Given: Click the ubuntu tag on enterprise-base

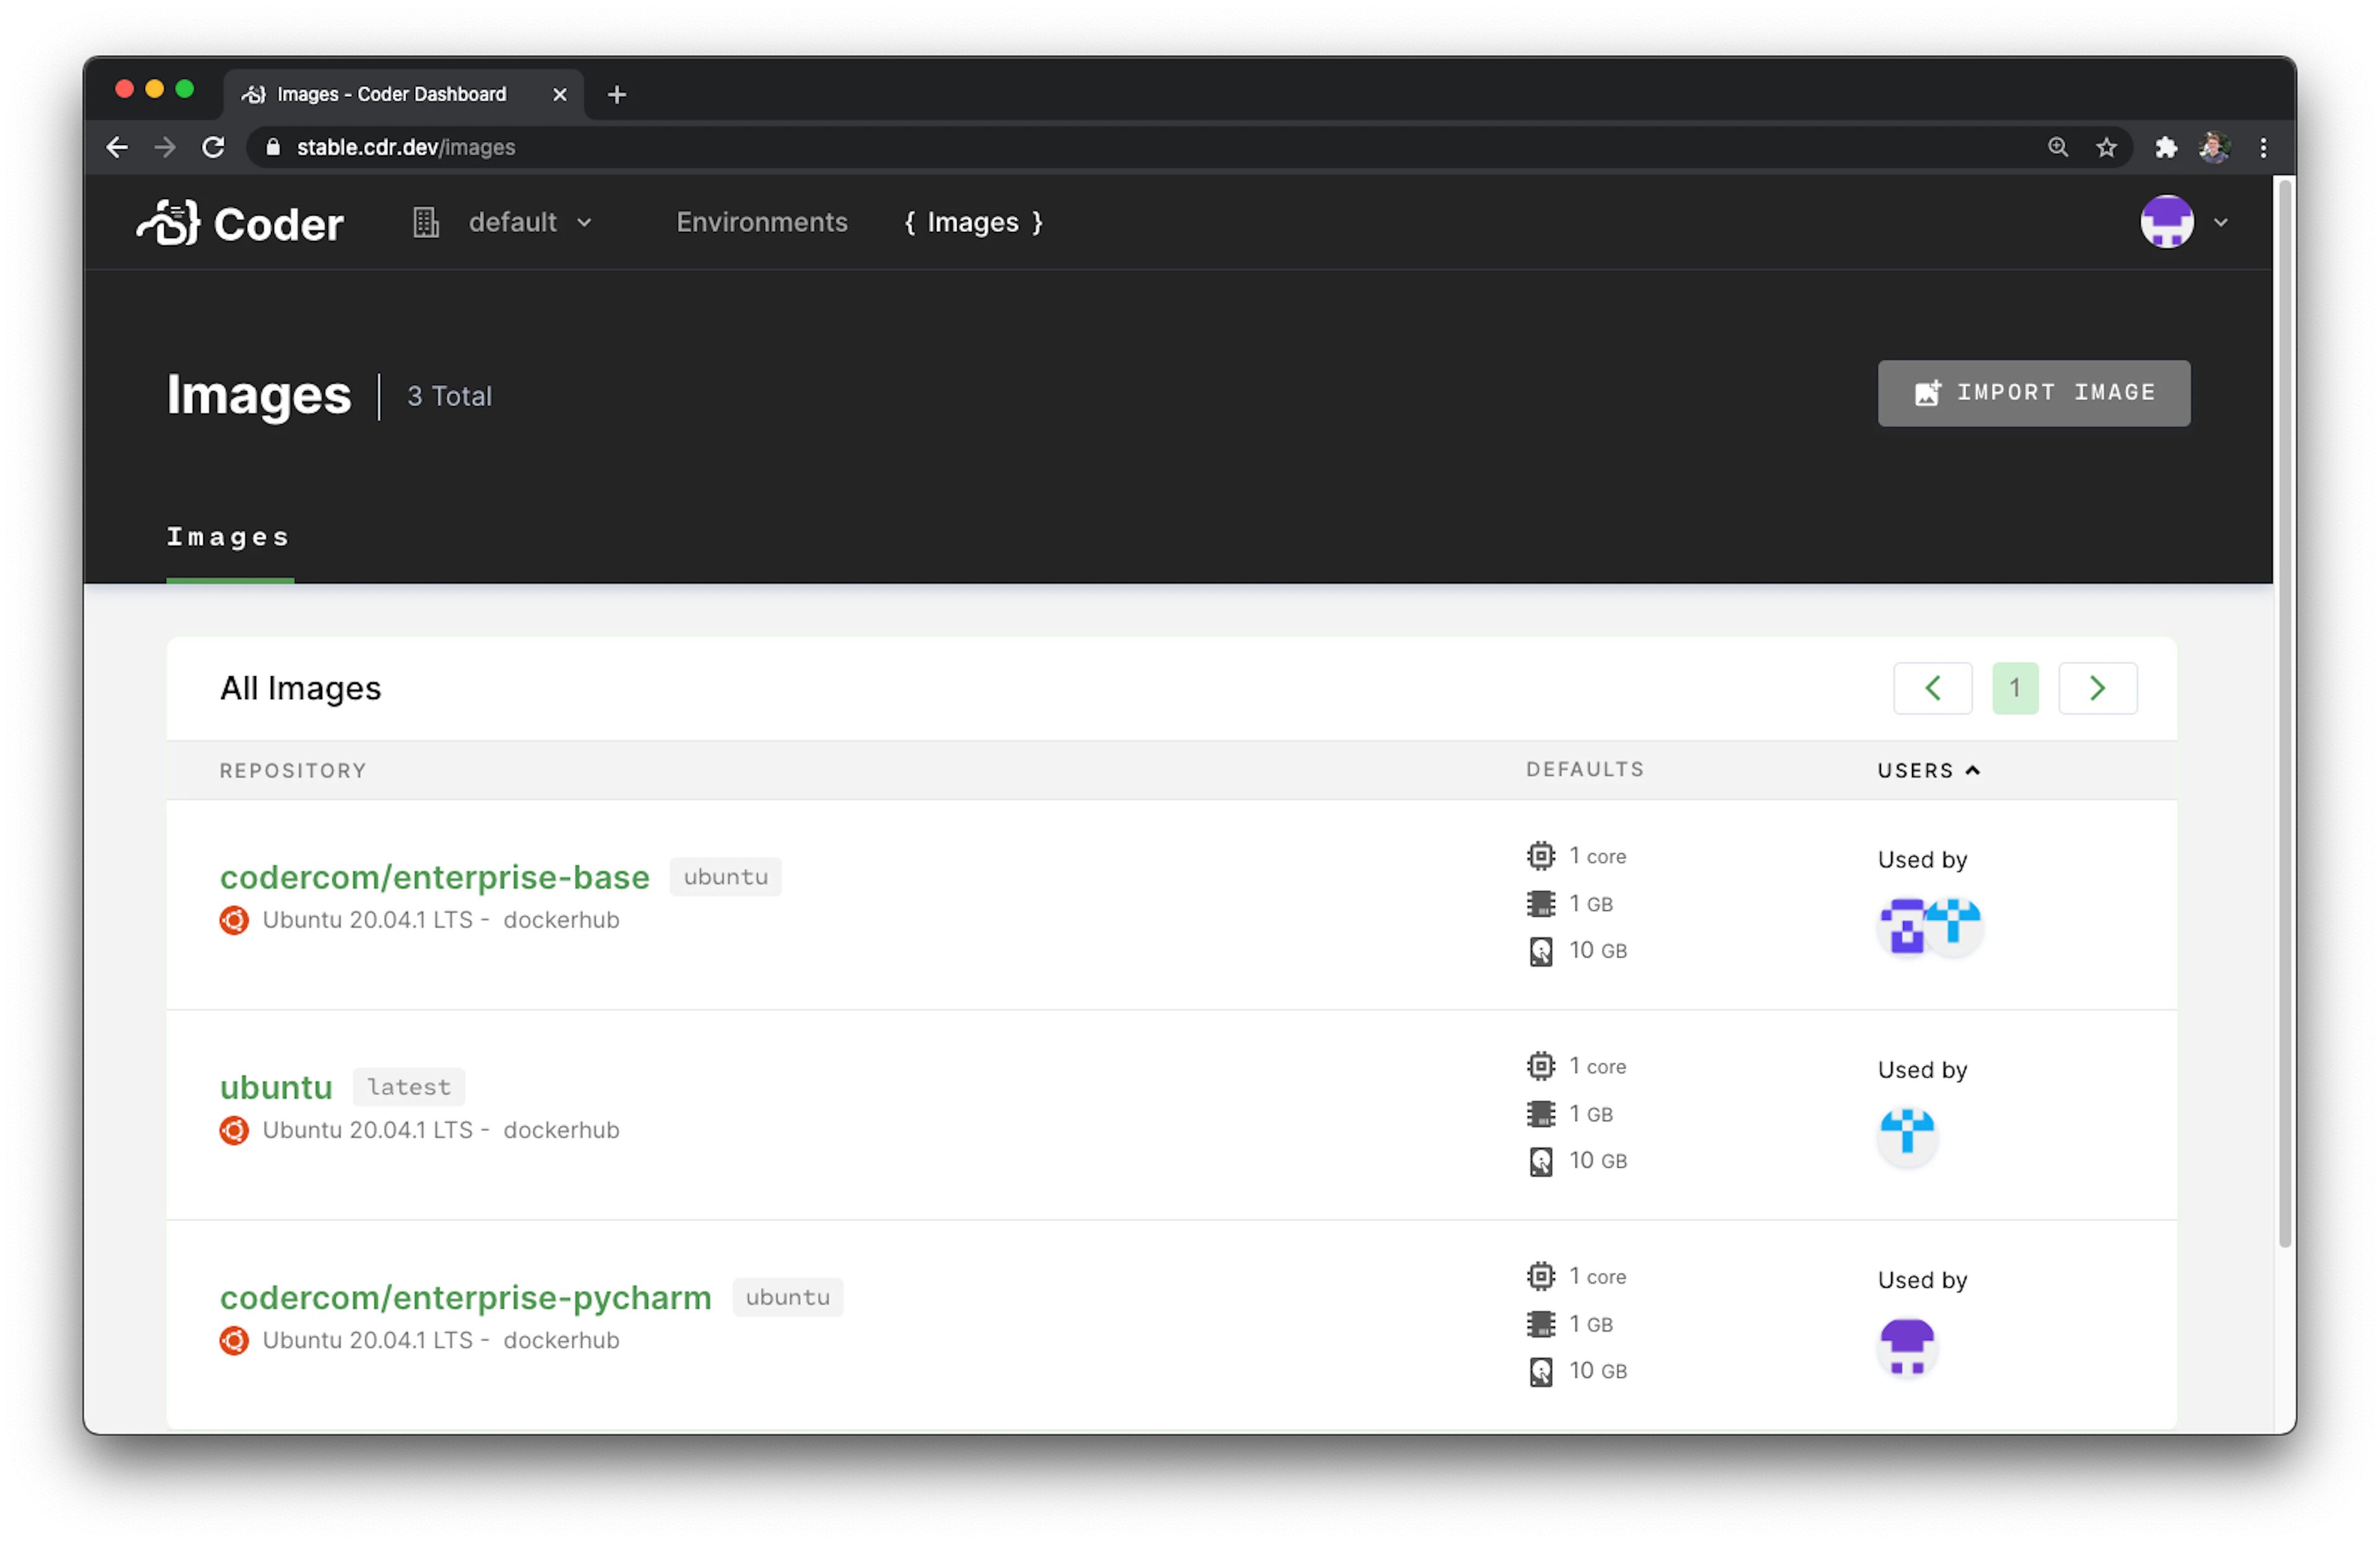Looking at the screenshot, I should pos(725,877).
